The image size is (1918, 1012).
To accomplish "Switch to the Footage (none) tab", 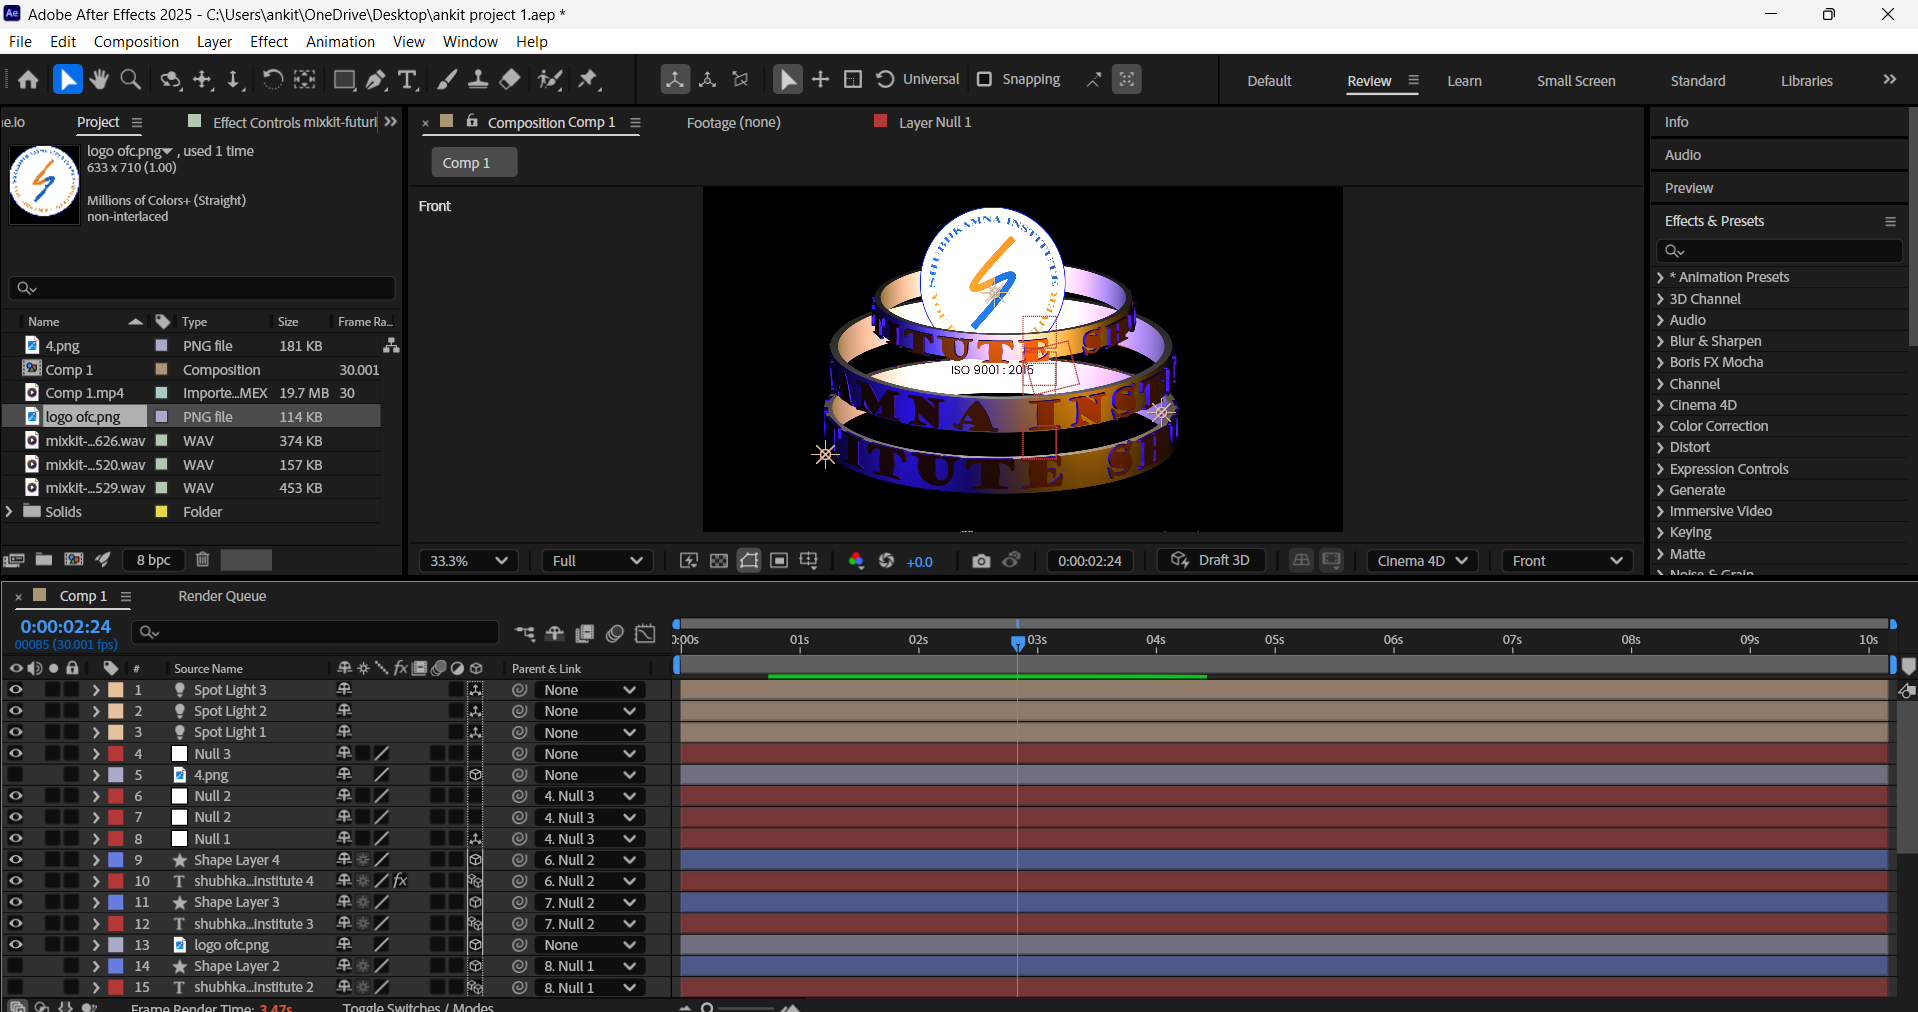I will pyautogui.click(x=733, y=122).
